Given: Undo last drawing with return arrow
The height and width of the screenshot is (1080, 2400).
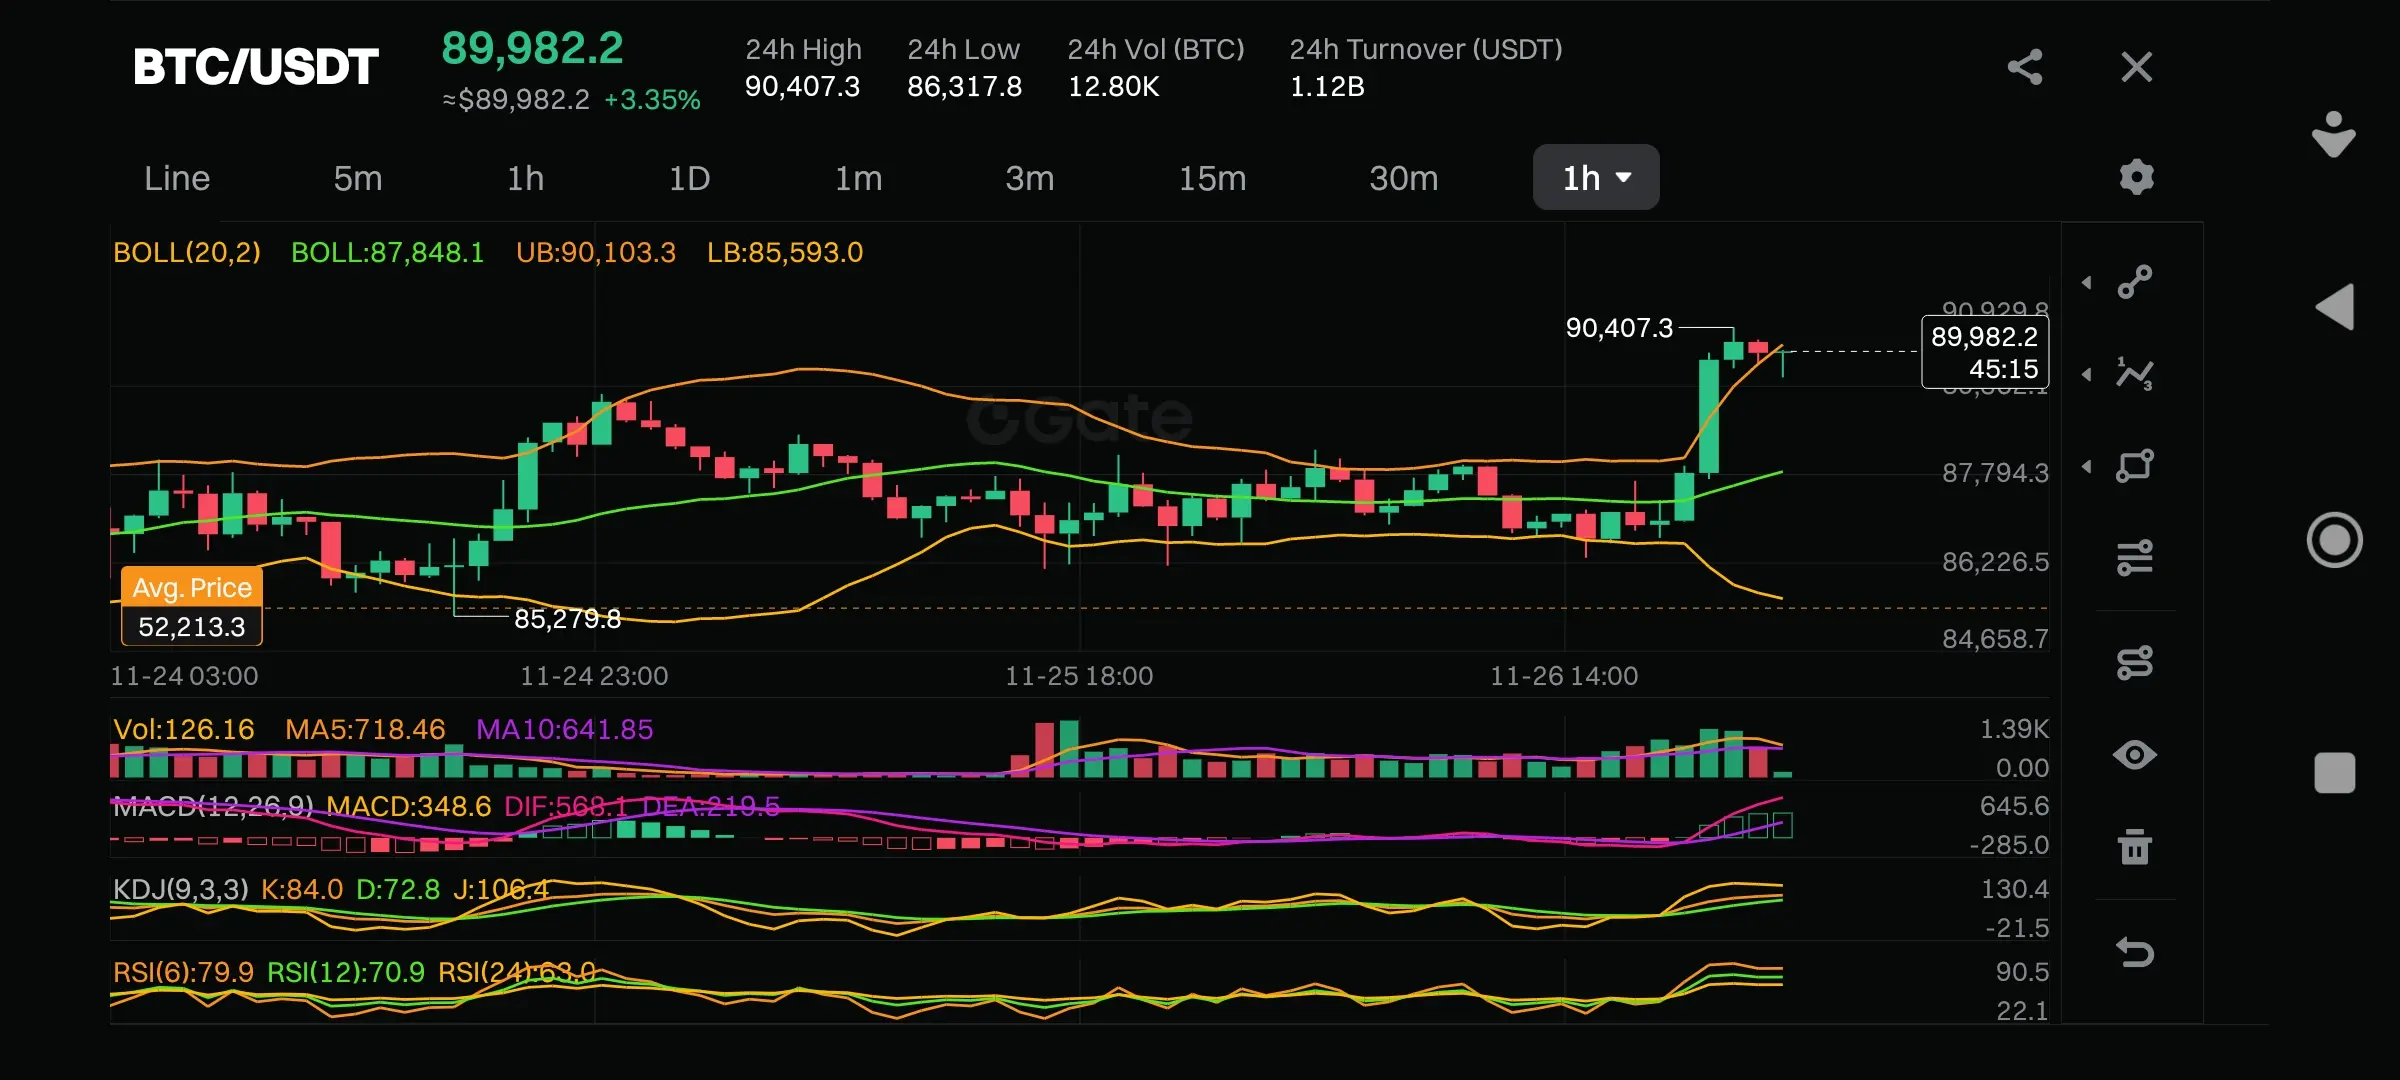Looking at the screenshot, I should click(2135, 951).
